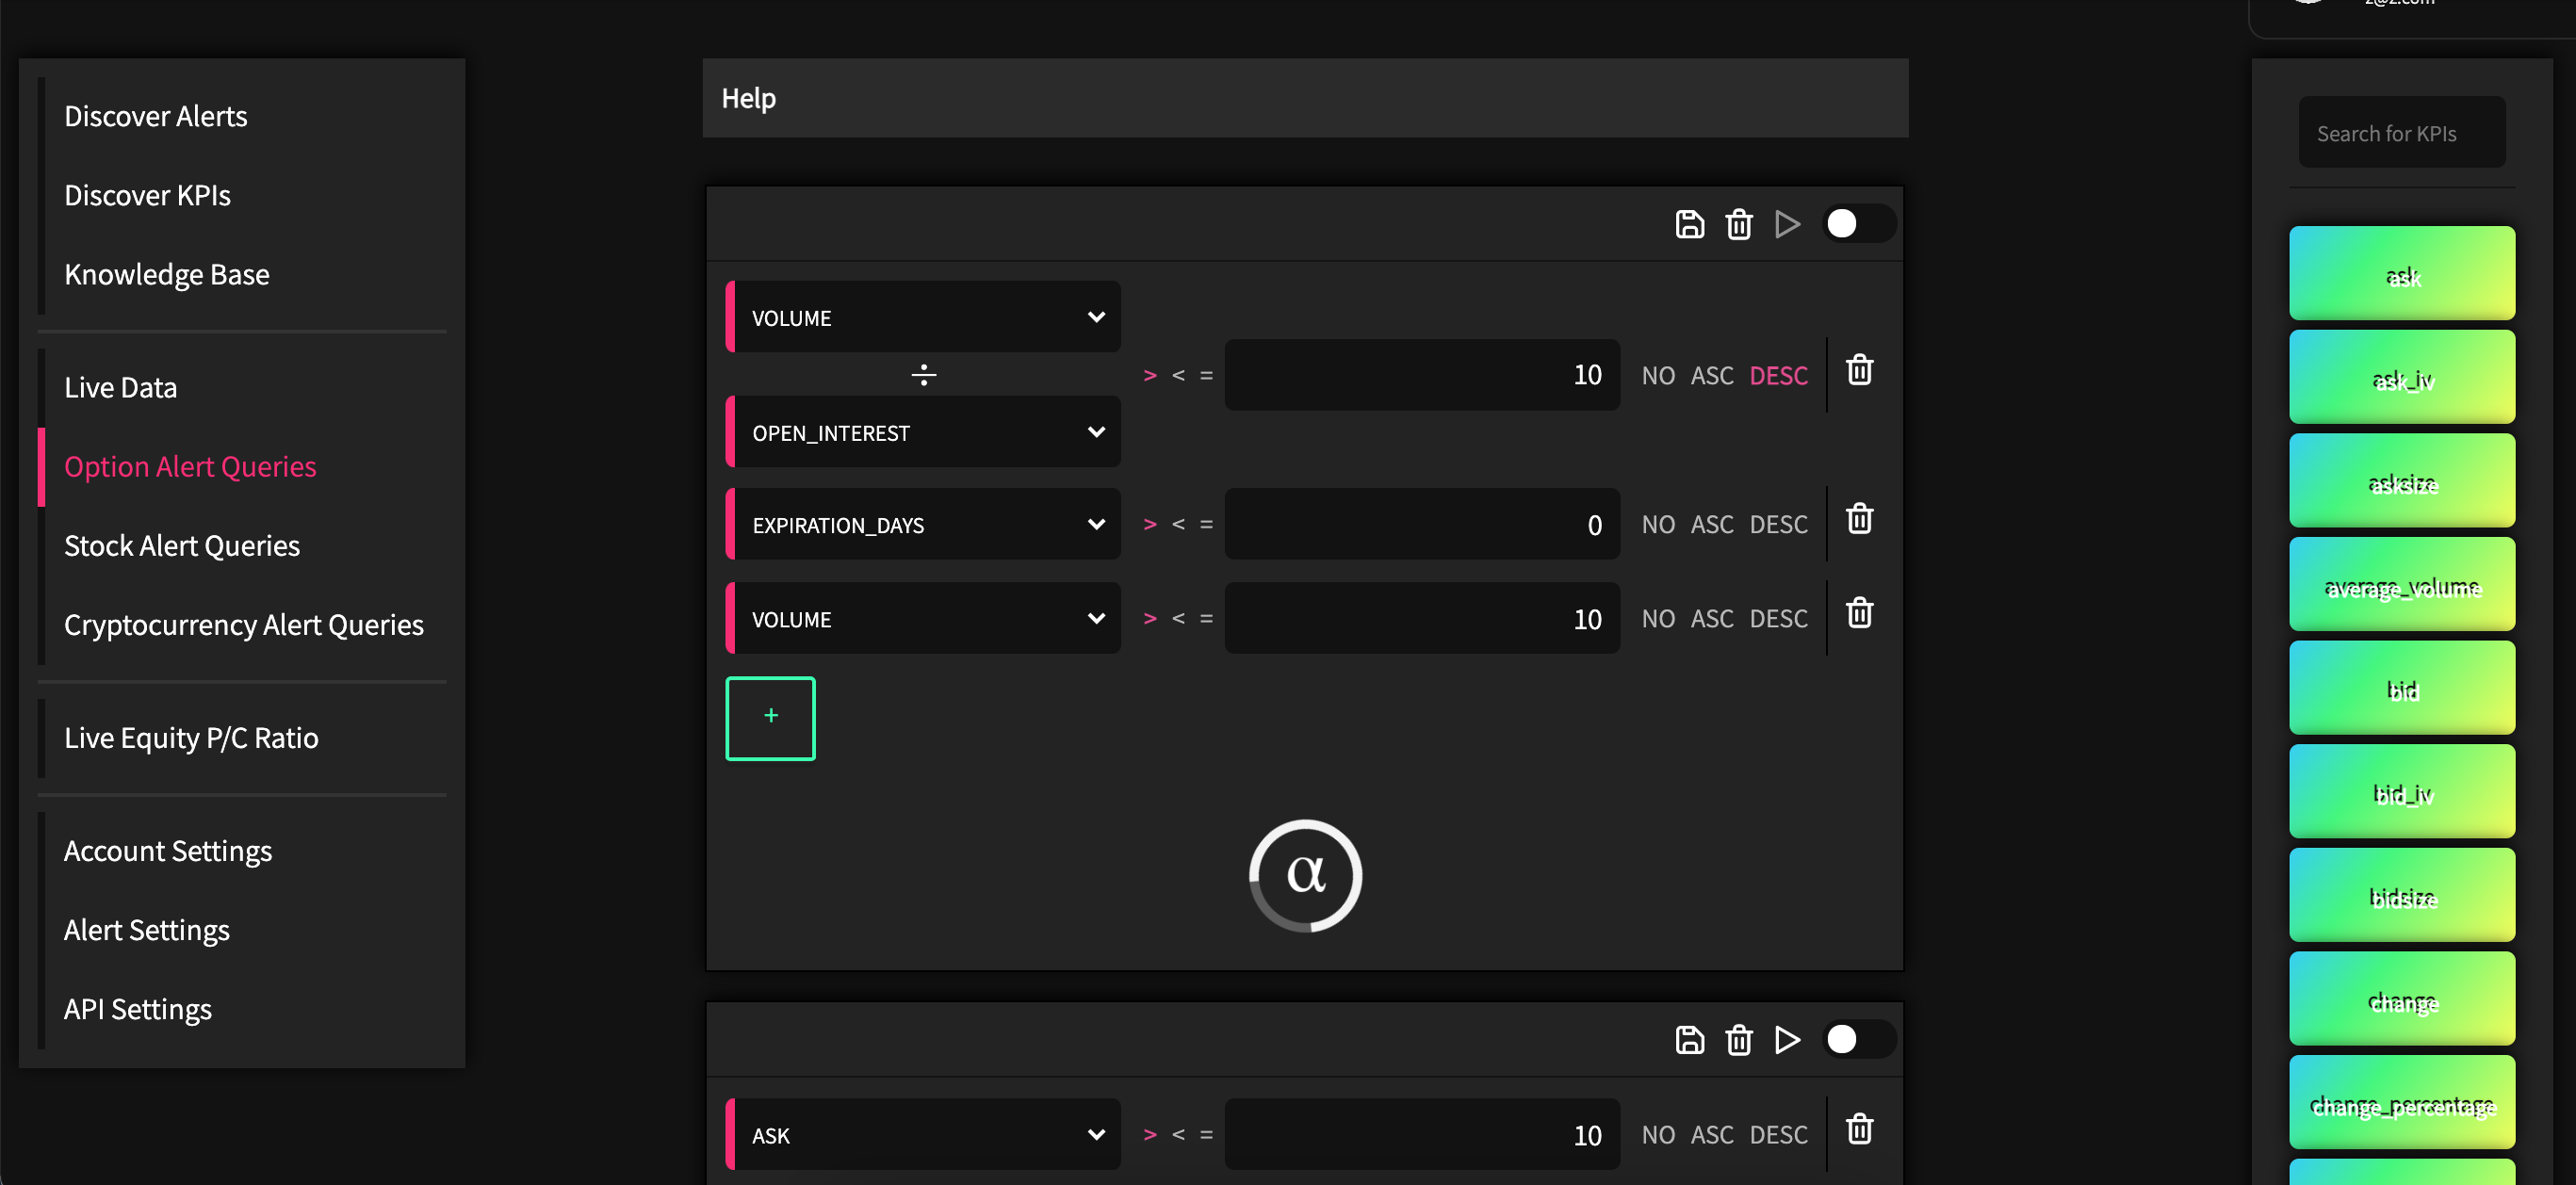This screenshot has height=1185, width=2576.
Task: Set ASC sorting on the EXPIRATION_DAYS row
Action: (1712, 524)
